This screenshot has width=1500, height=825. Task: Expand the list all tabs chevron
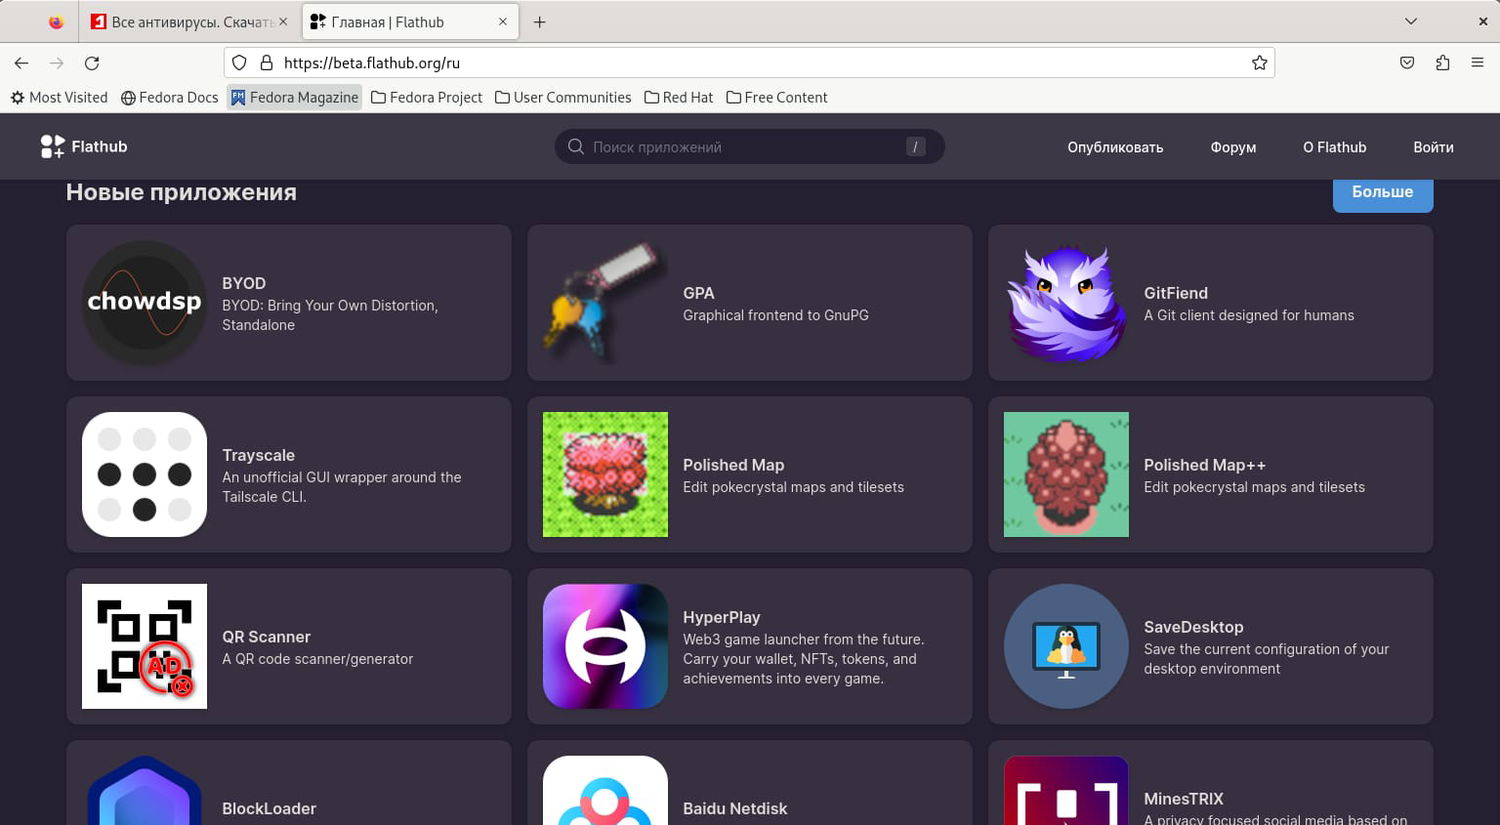1411,22
